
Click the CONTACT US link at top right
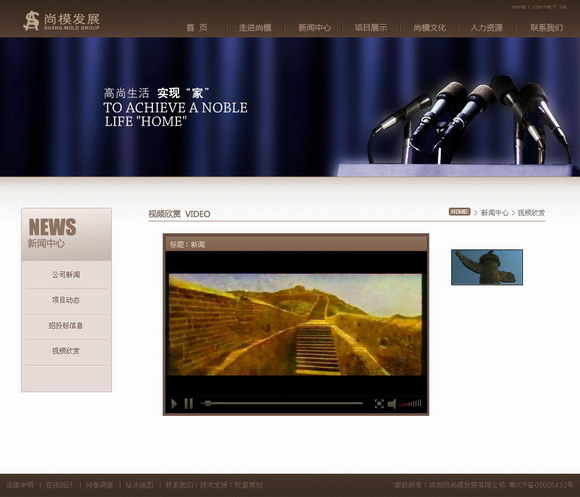[549, 7]
